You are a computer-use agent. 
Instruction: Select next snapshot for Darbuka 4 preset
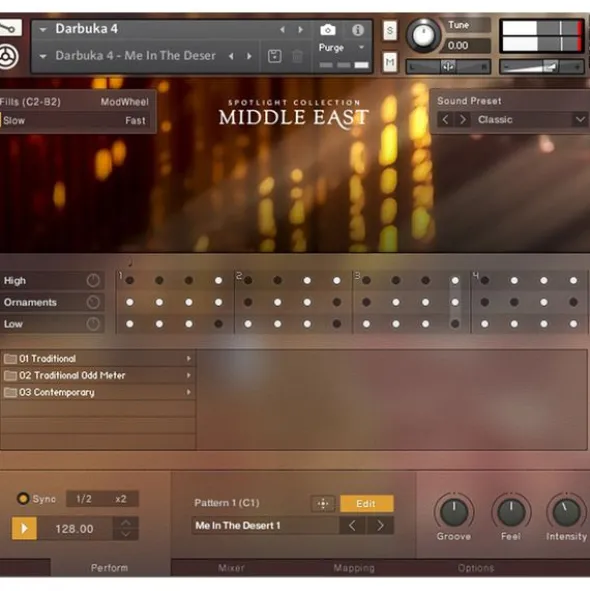pyautogui.click(x=249, y=56)
